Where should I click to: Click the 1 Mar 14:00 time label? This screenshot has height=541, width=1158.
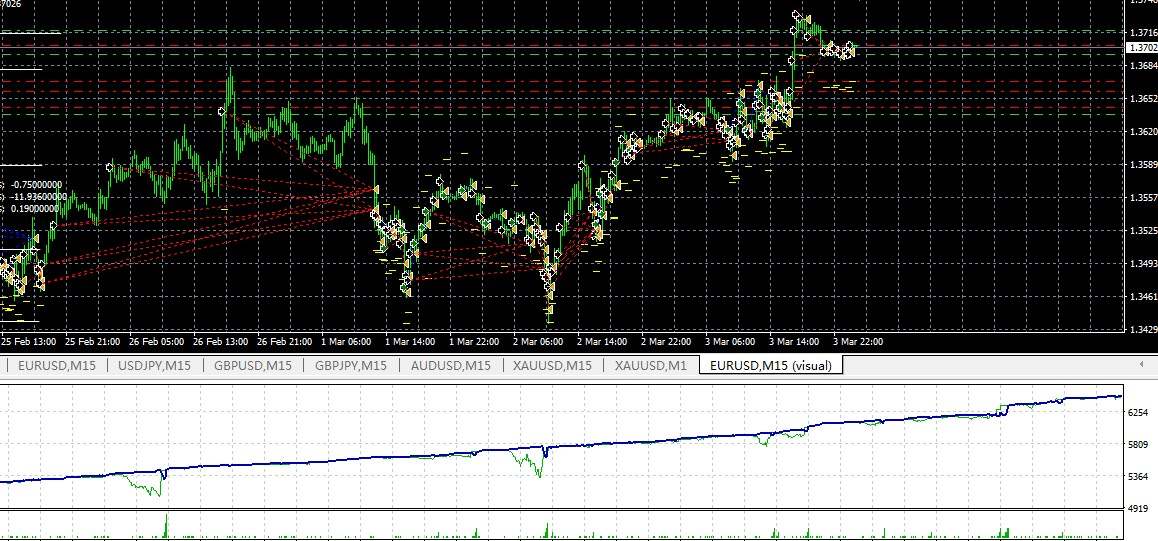(x=410, y=342)
